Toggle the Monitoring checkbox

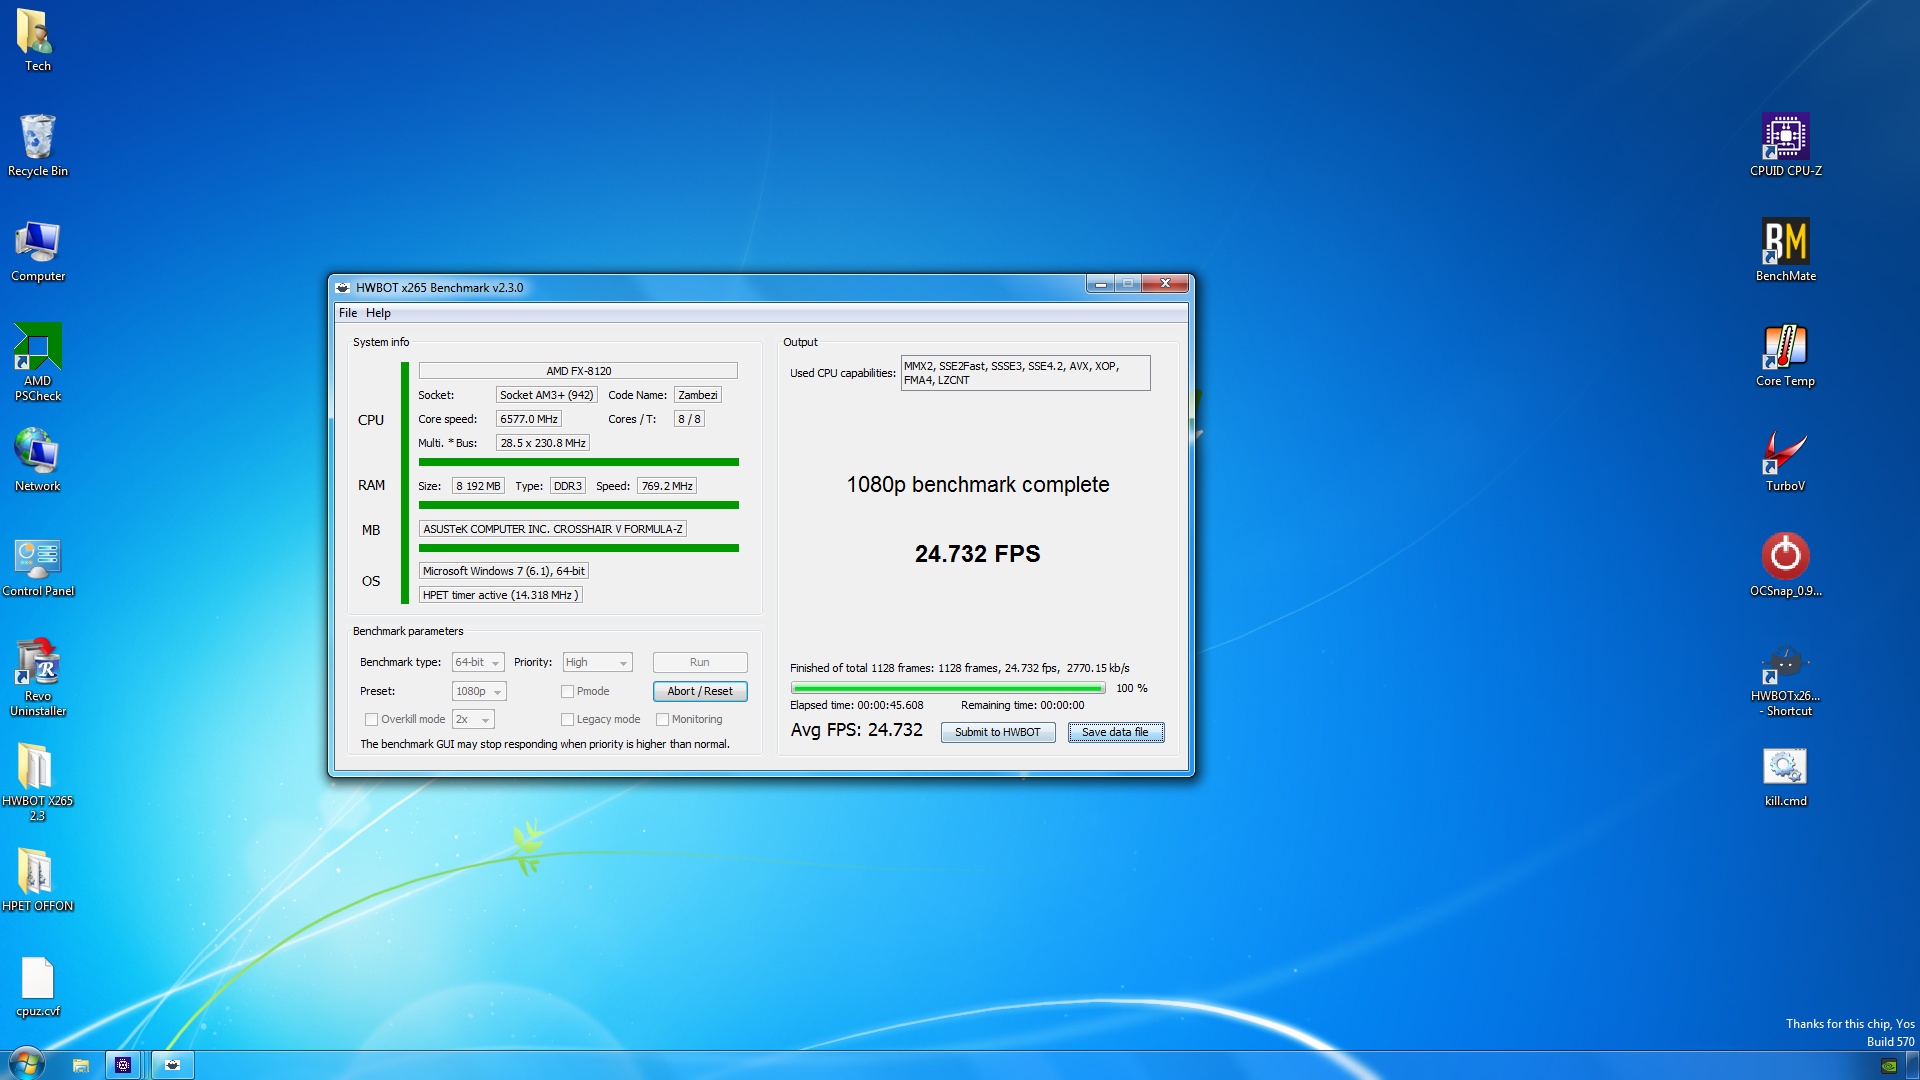(x=662, y=719)
